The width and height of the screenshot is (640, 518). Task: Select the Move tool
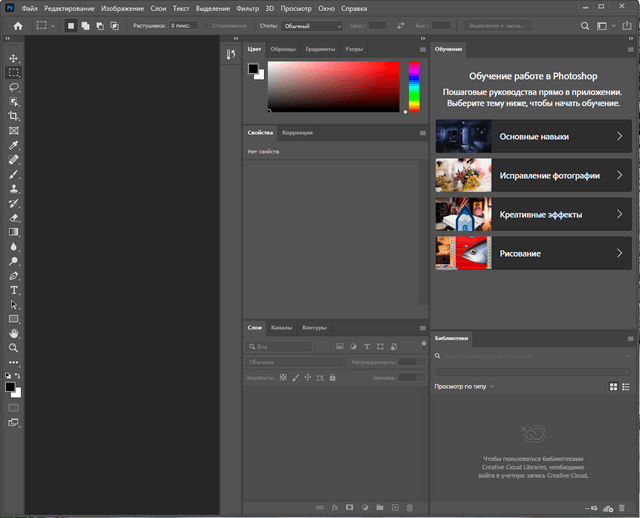point(14,59)
